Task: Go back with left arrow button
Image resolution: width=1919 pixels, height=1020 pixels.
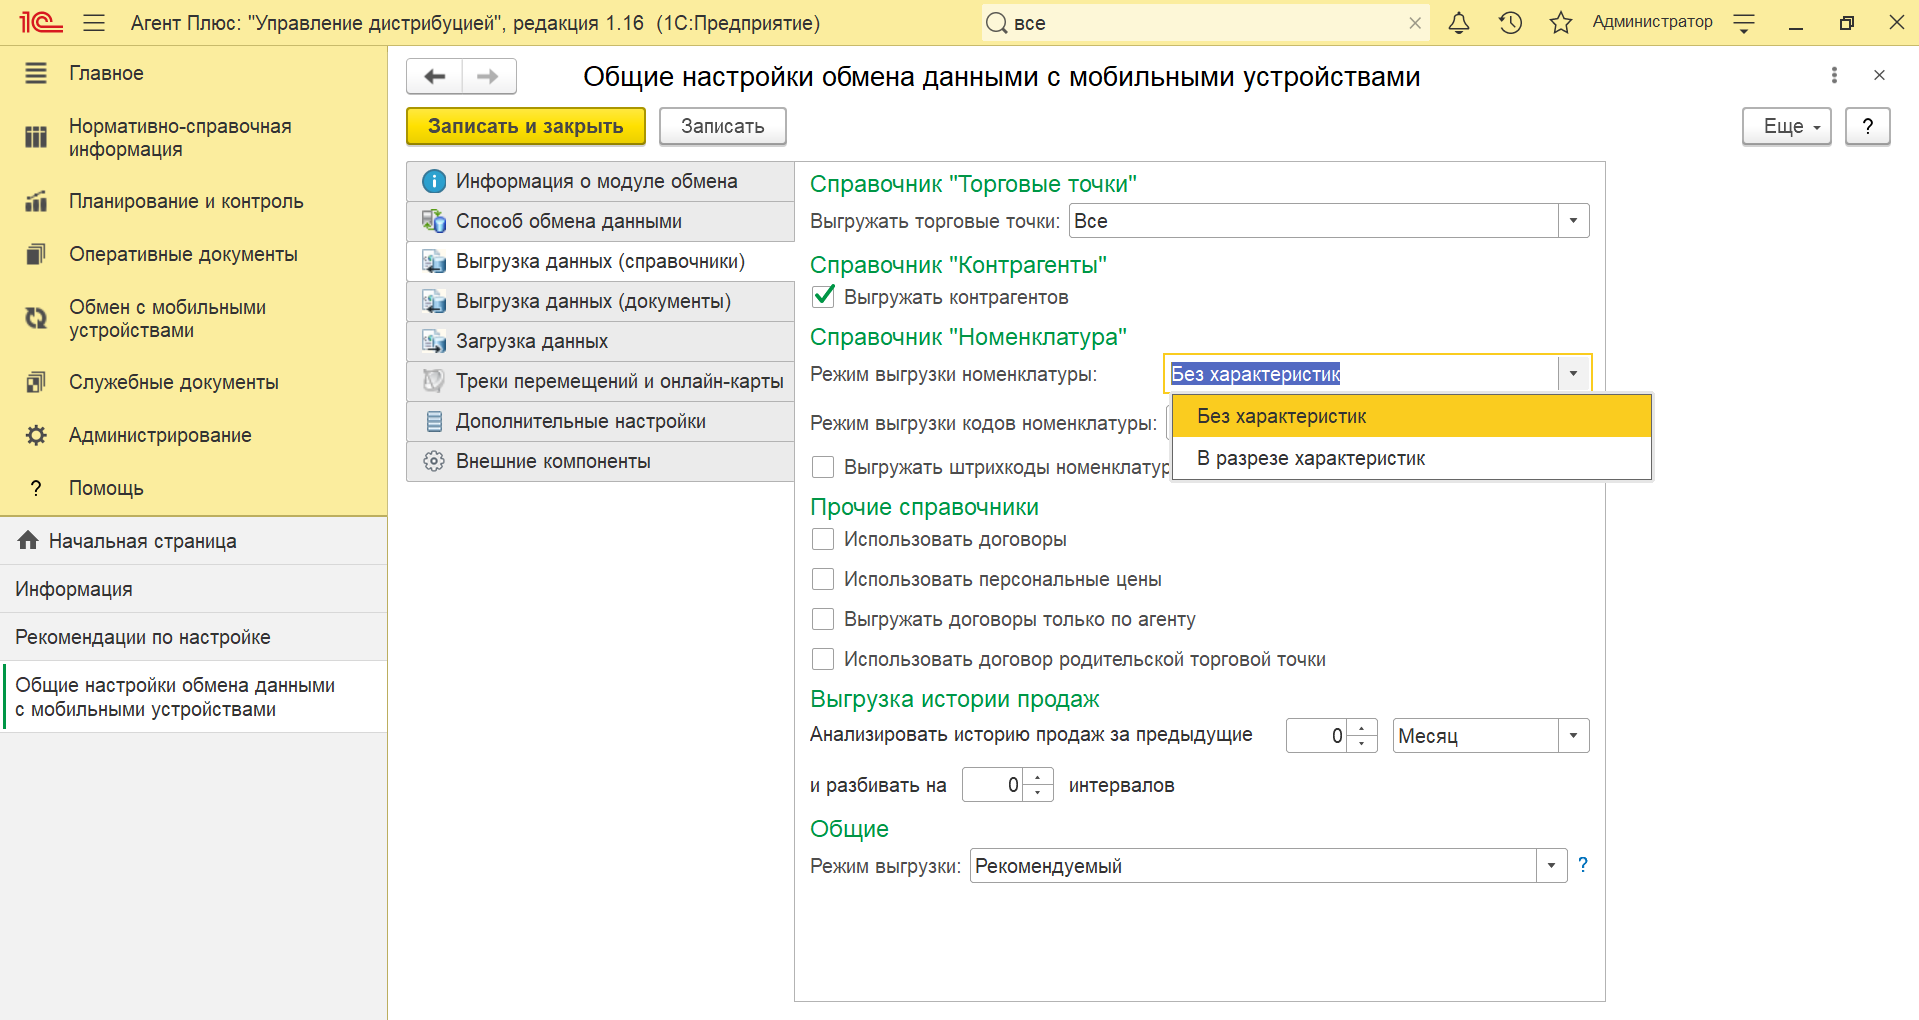Action: [x=435, y=77]
